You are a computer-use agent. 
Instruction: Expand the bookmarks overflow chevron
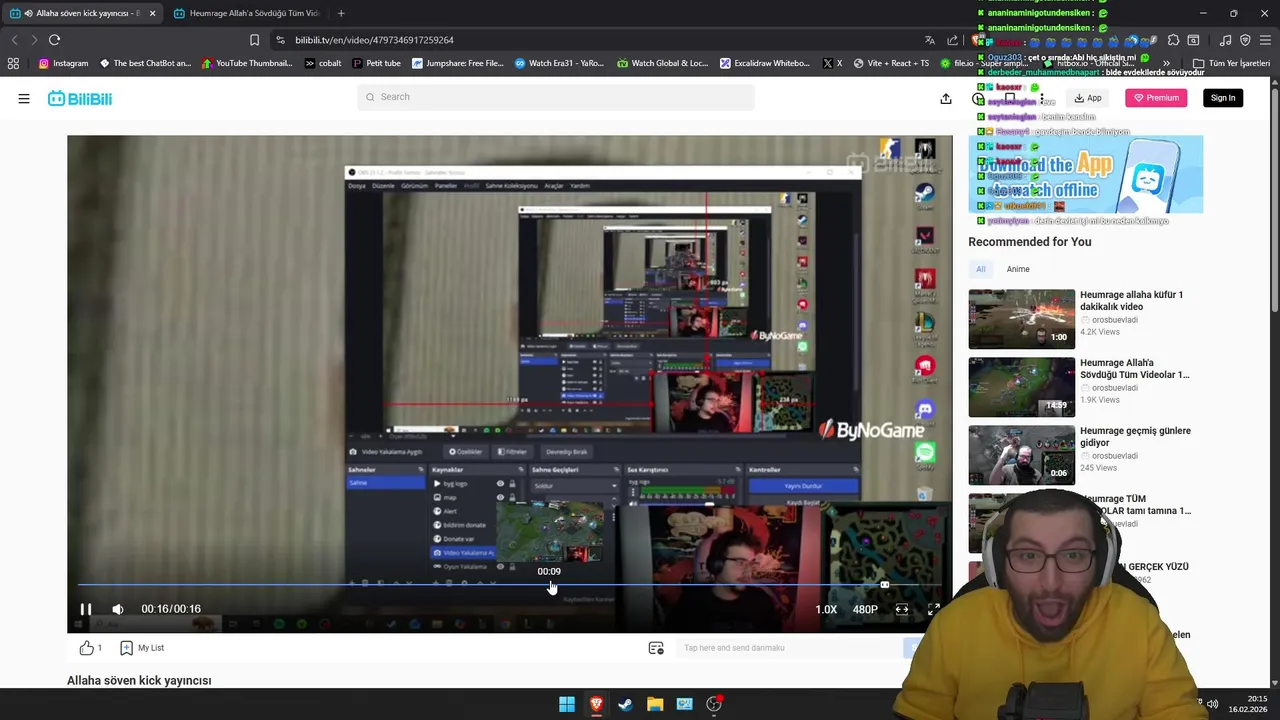coord(1166,63)
